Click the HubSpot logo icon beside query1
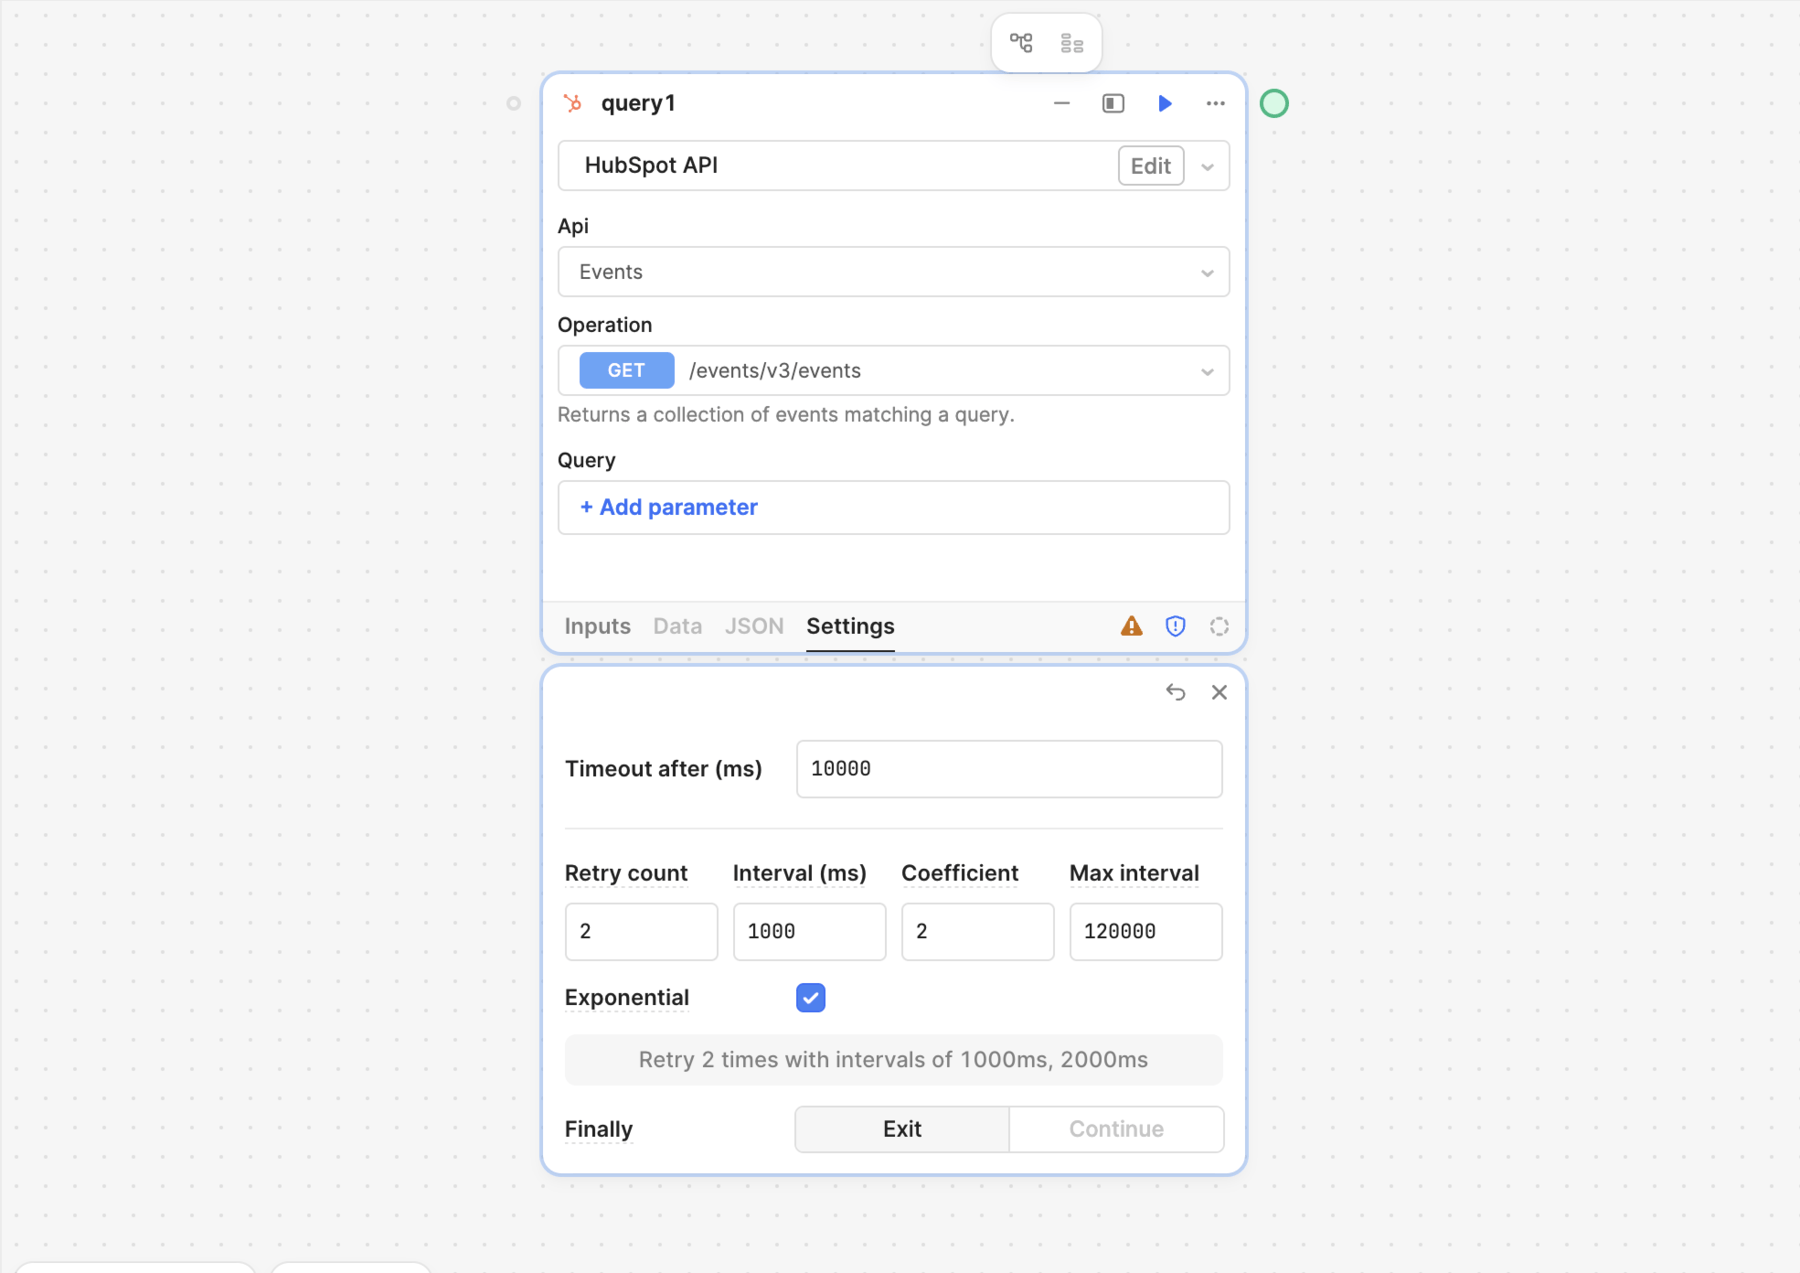The width and height of the screenshot is (1800, 1273). pos(573,103)
